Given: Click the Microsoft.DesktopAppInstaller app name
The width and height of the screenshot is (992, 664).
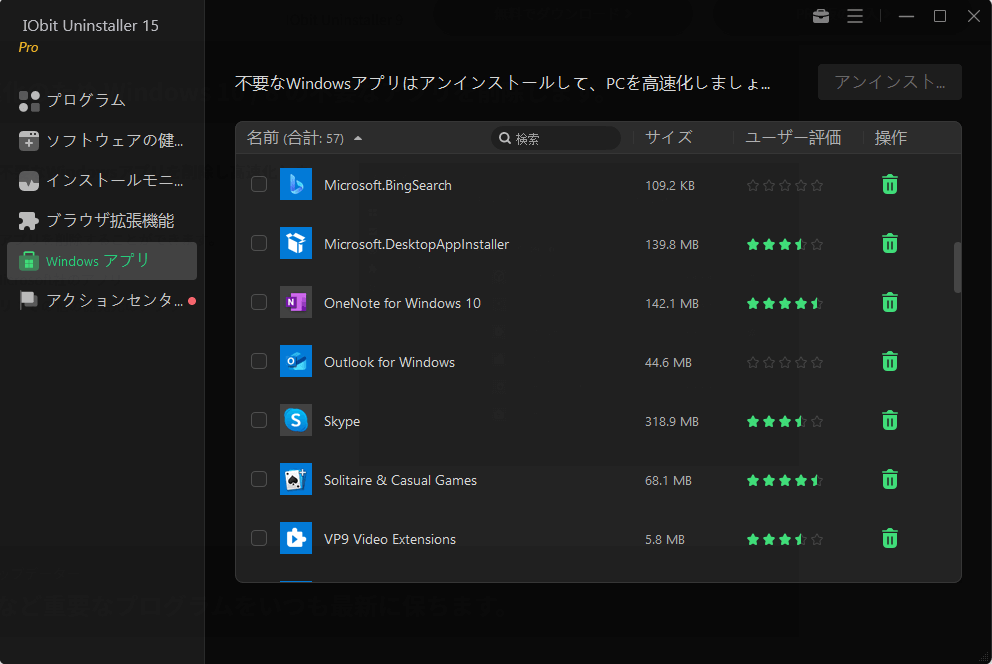Looking at the screenshot, I should click(x=416, y=244).
